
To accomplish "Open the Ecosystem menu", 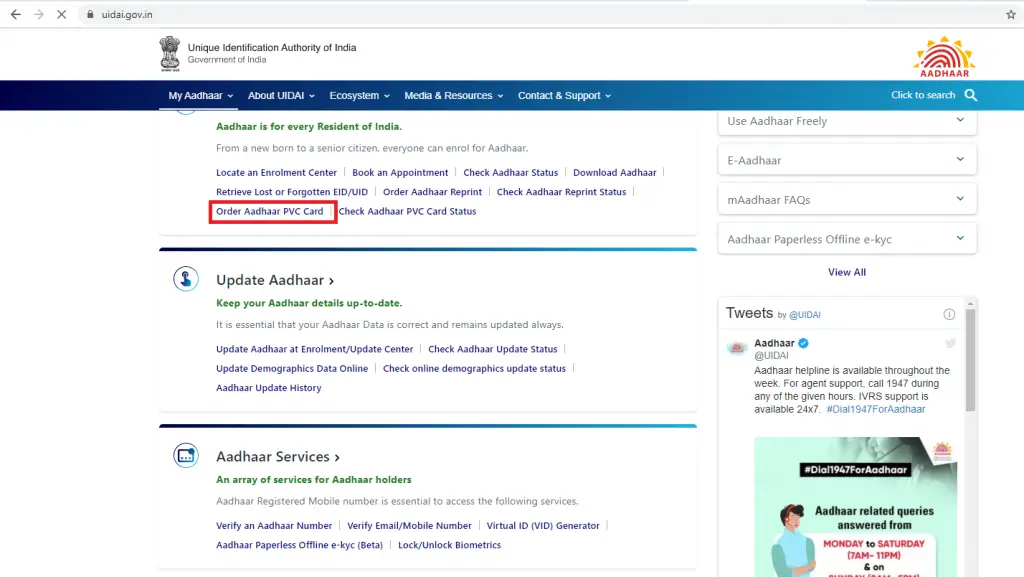I will 359,95.
